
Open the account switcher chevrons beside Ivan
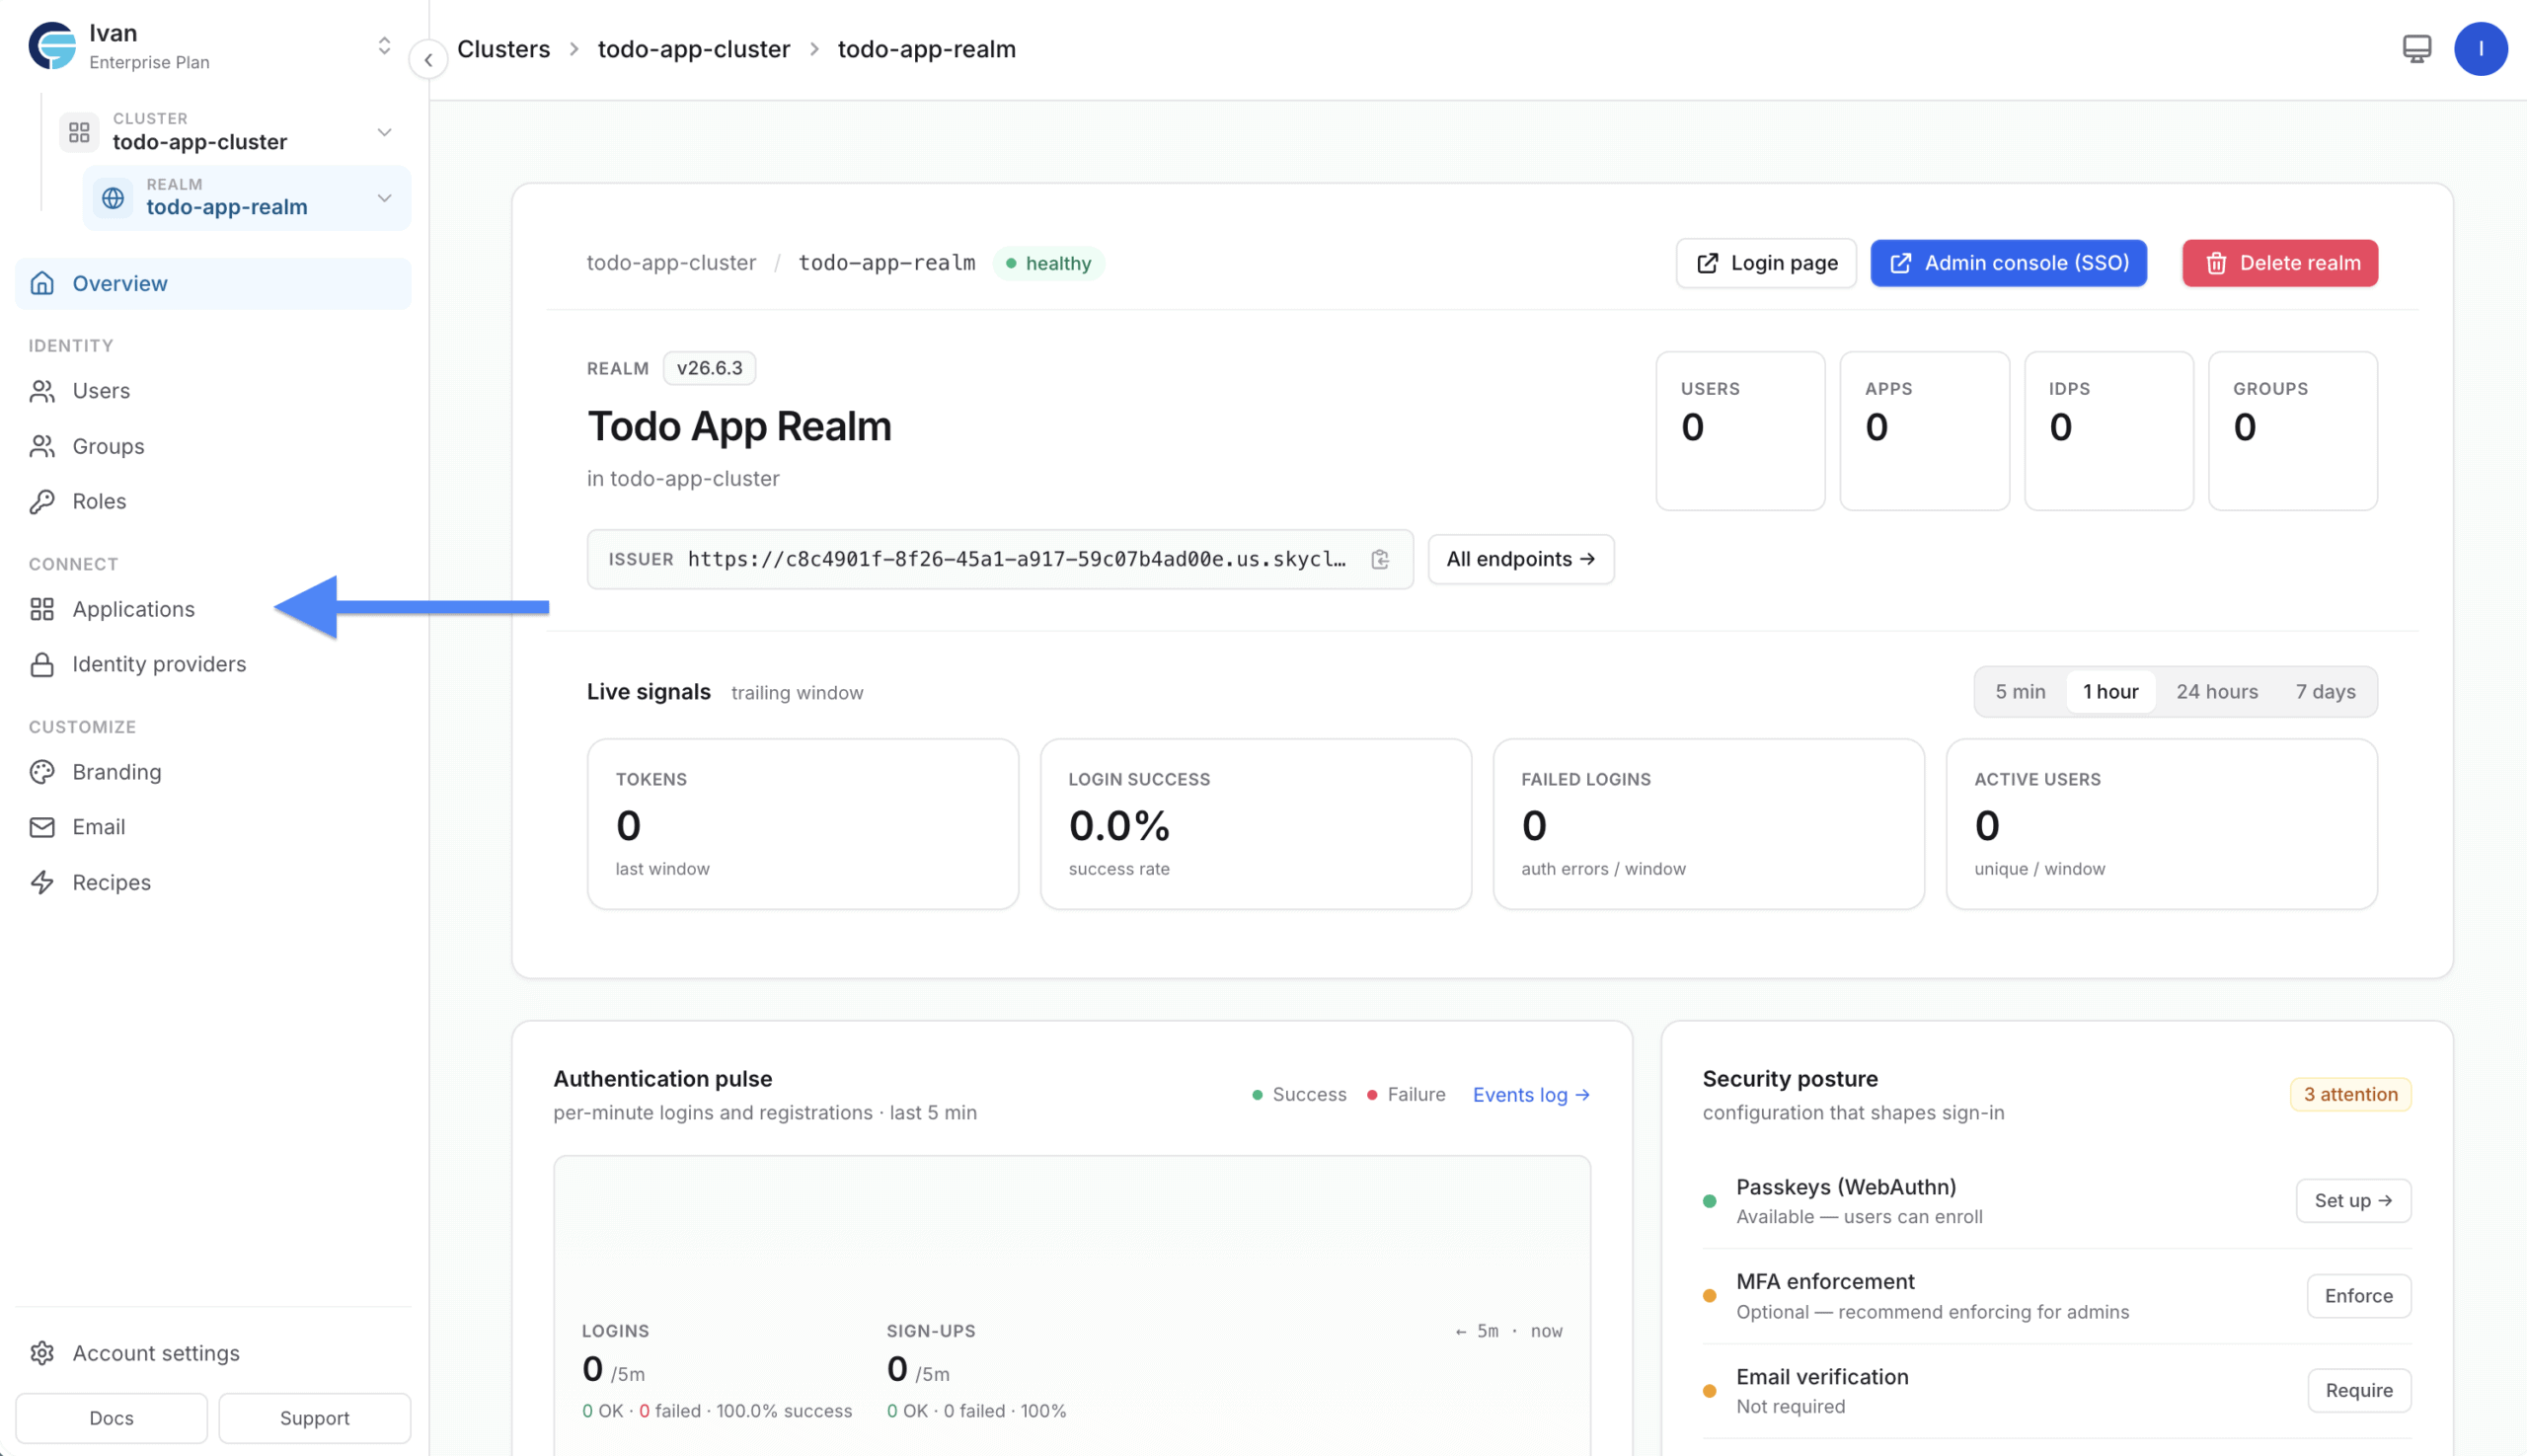coord(384,46)
